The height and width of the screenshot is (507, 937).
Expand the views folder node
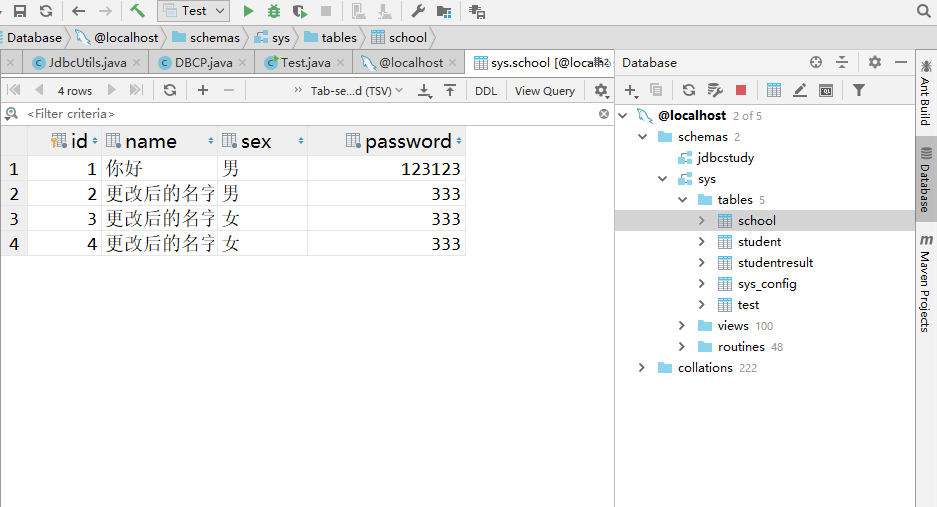[682, 326]
